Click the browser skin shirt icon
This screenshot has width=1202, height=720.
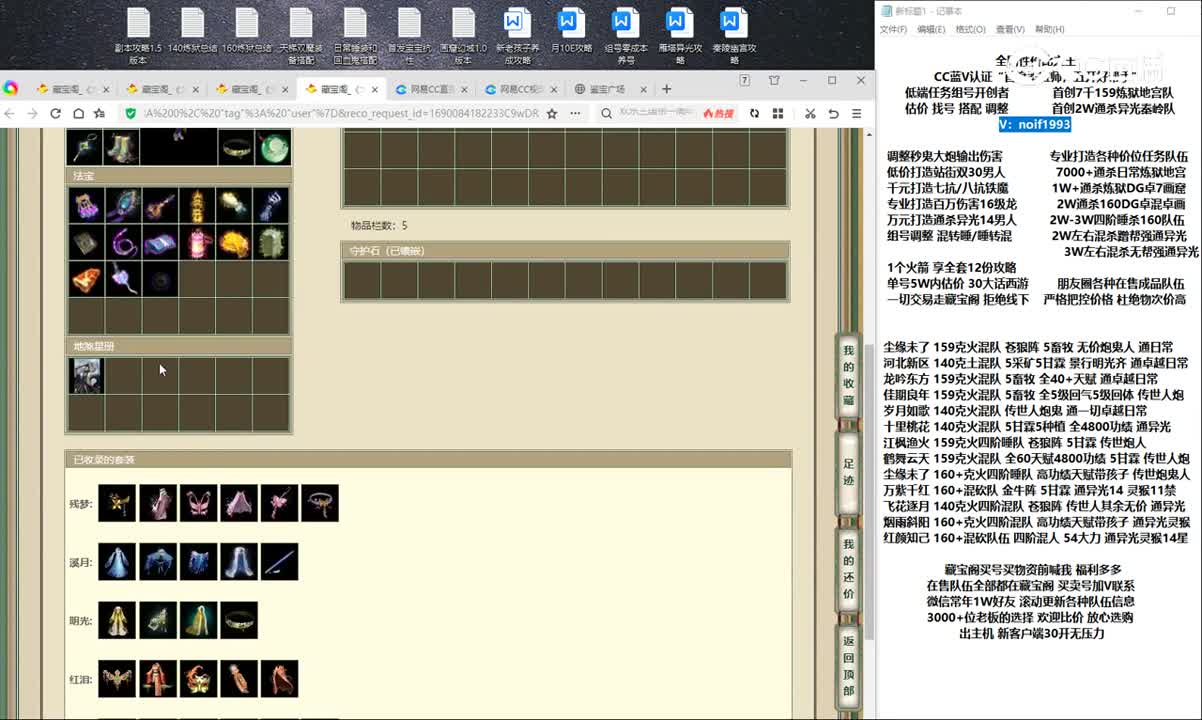(x=774, y=81)
